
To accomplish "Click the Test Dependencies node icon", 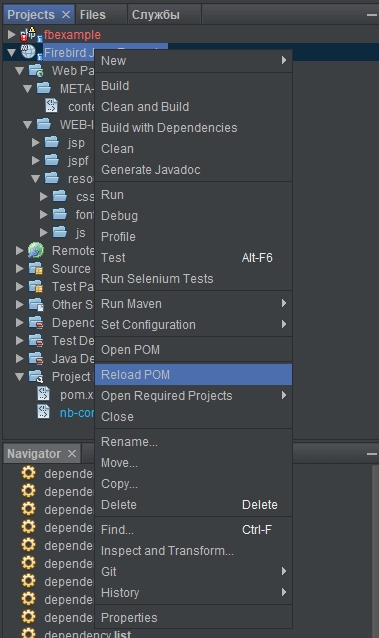I will coord(36,340).
